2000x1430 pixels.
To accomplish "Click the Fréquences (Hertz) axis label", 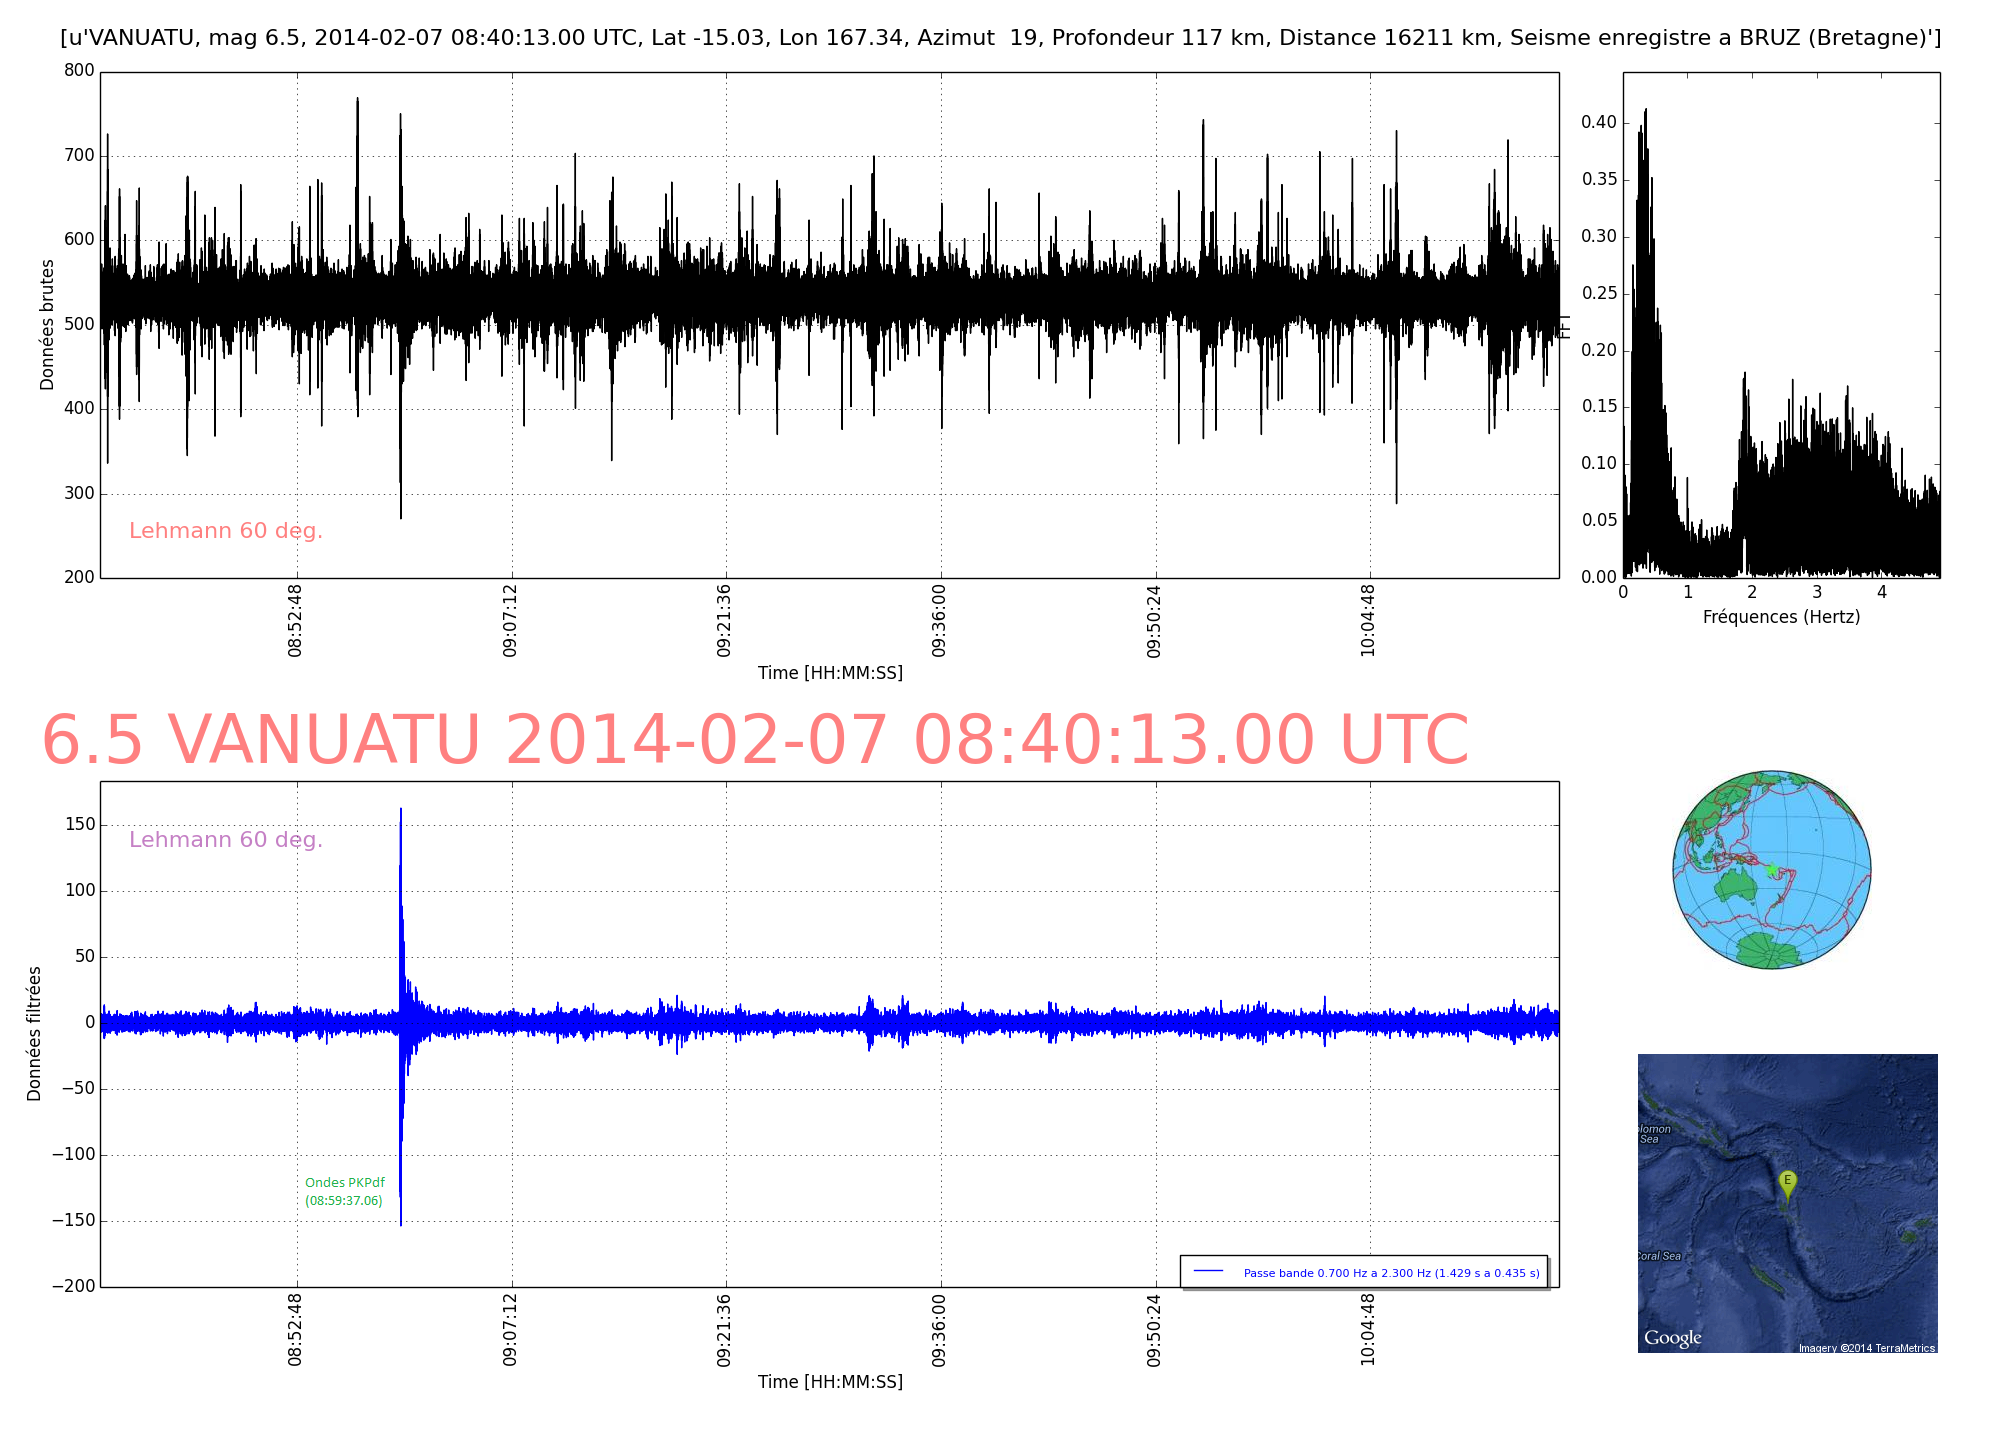I will [x=1781, y=617].
